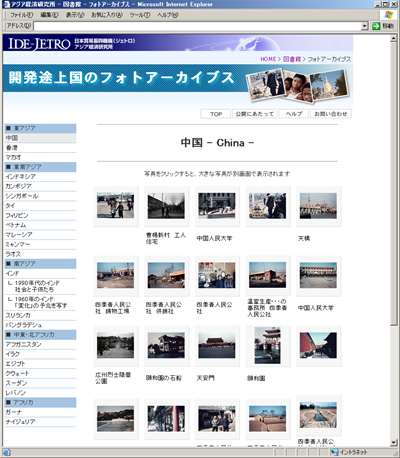Open 1960年のインド sub-item
The width and height of the screenshot is (400, 458).
(x=40, y=302)
